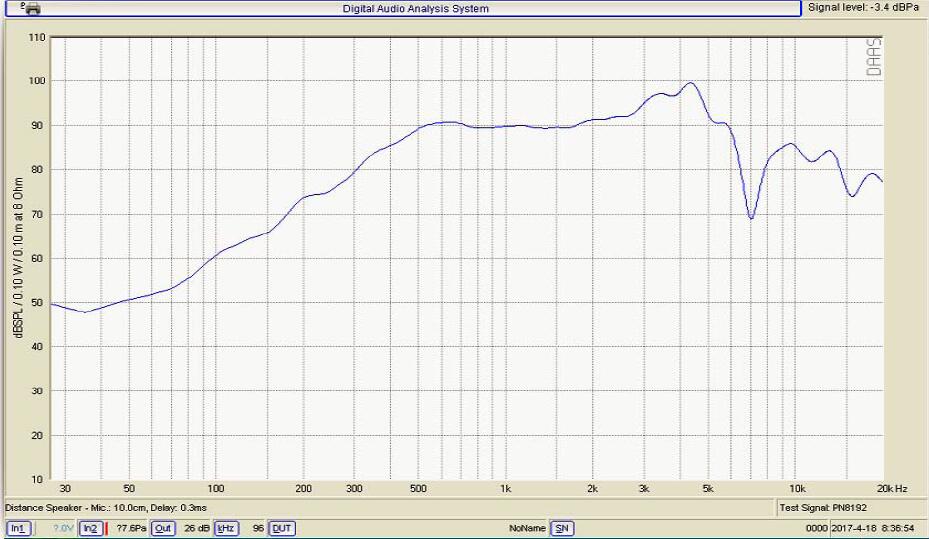The image size is (929, 539).
Task: Click the 'Distance Speaker - Mic.: 10.0cm' status text
Action: [x=76, y=508]
